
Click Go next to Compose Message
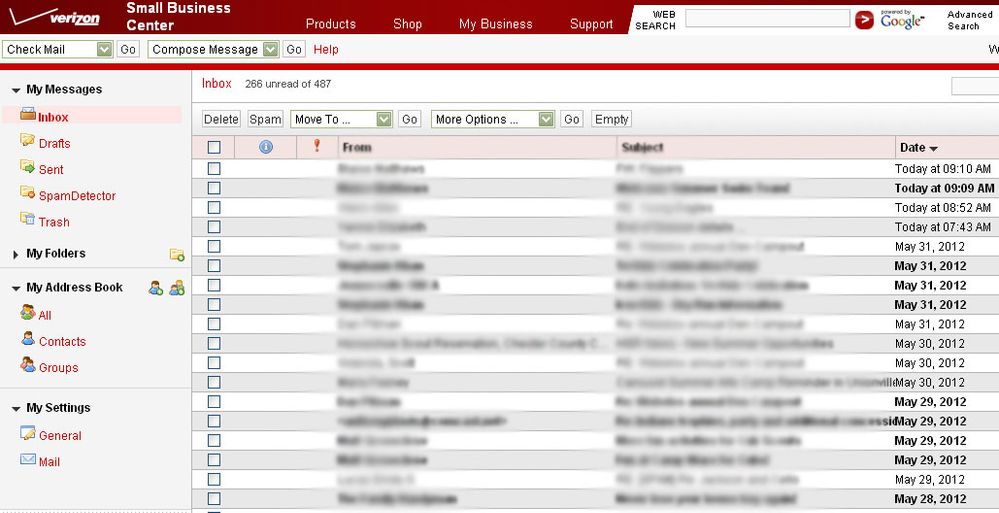coord(294,49)
